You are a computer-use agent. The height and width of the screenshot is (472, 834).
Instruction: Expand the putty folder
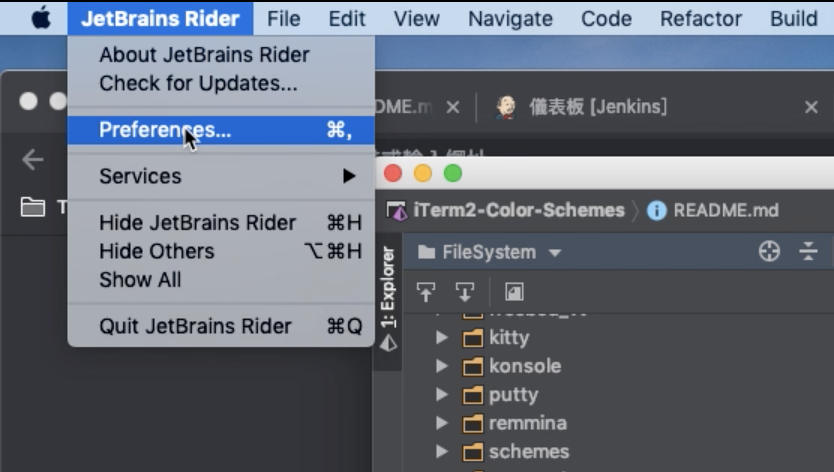pyautogui.click(x=441, y=394)
